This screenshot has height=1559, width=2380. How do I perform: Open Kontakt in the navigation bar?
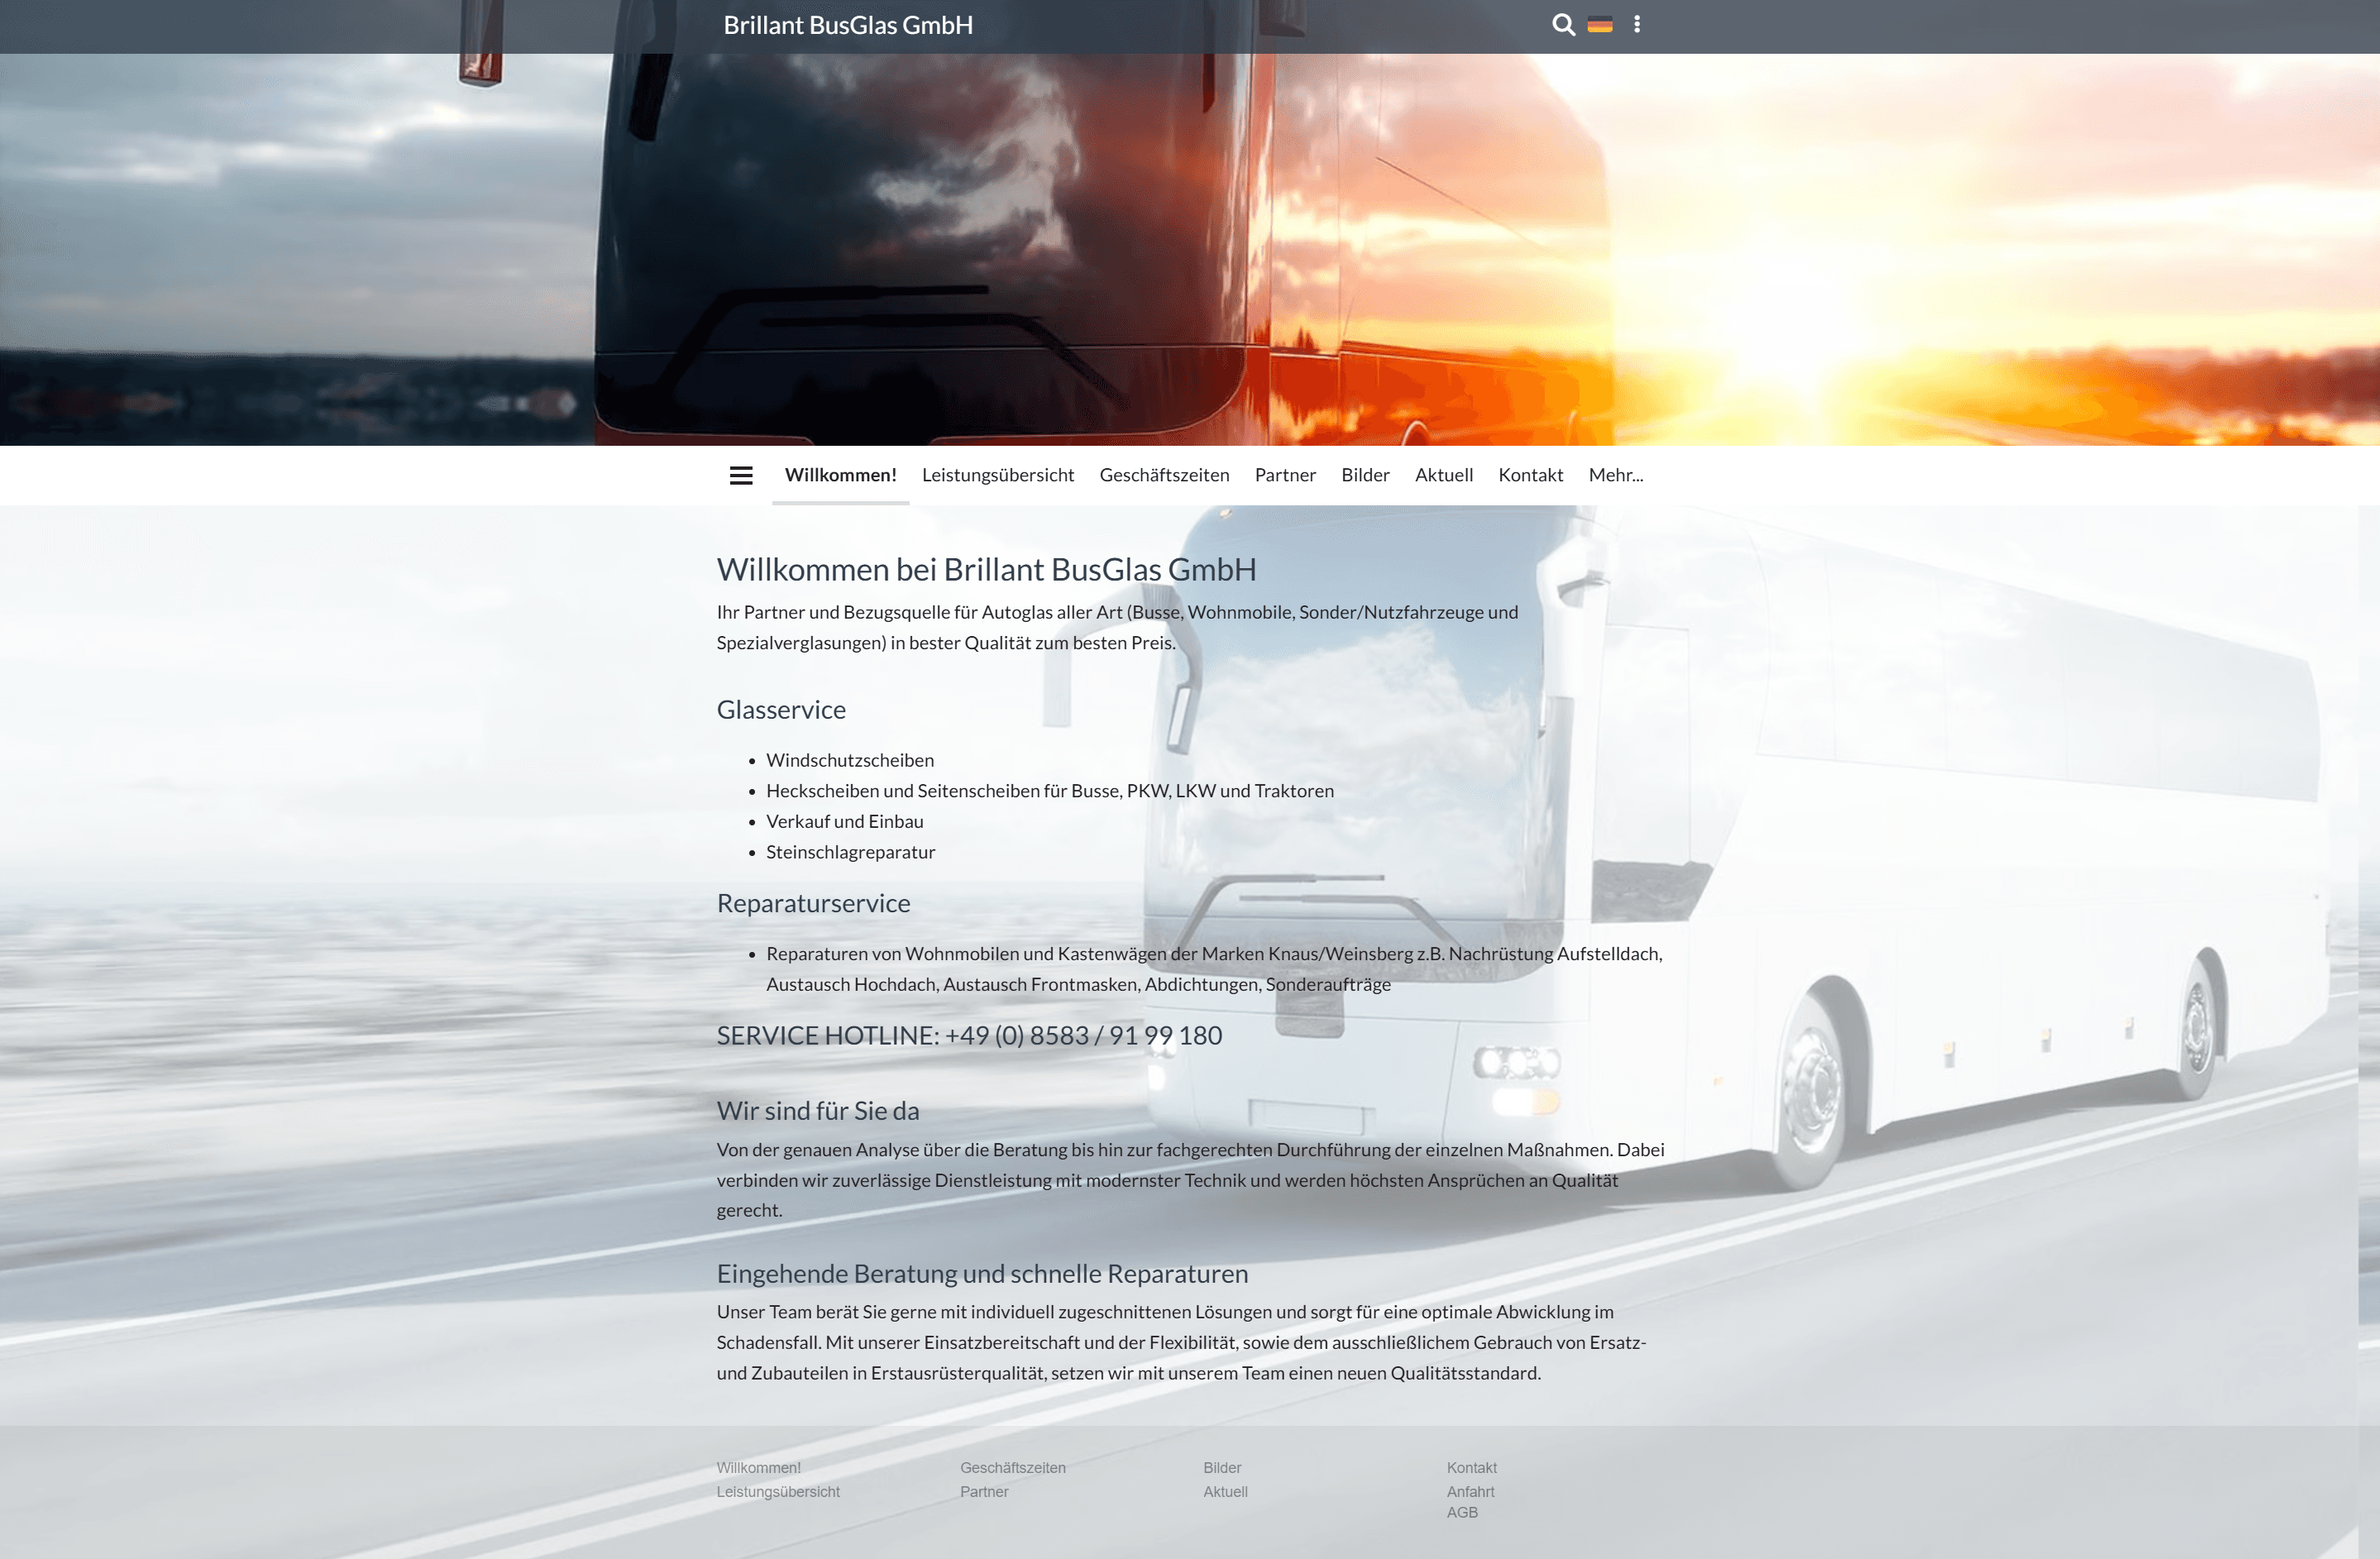tap(1531, 475)
